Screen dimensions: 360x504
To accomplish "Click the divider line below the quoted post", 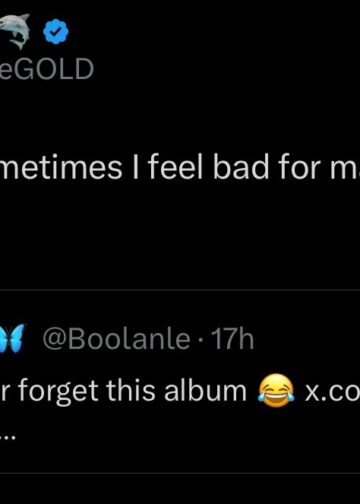I will point(180,473).
